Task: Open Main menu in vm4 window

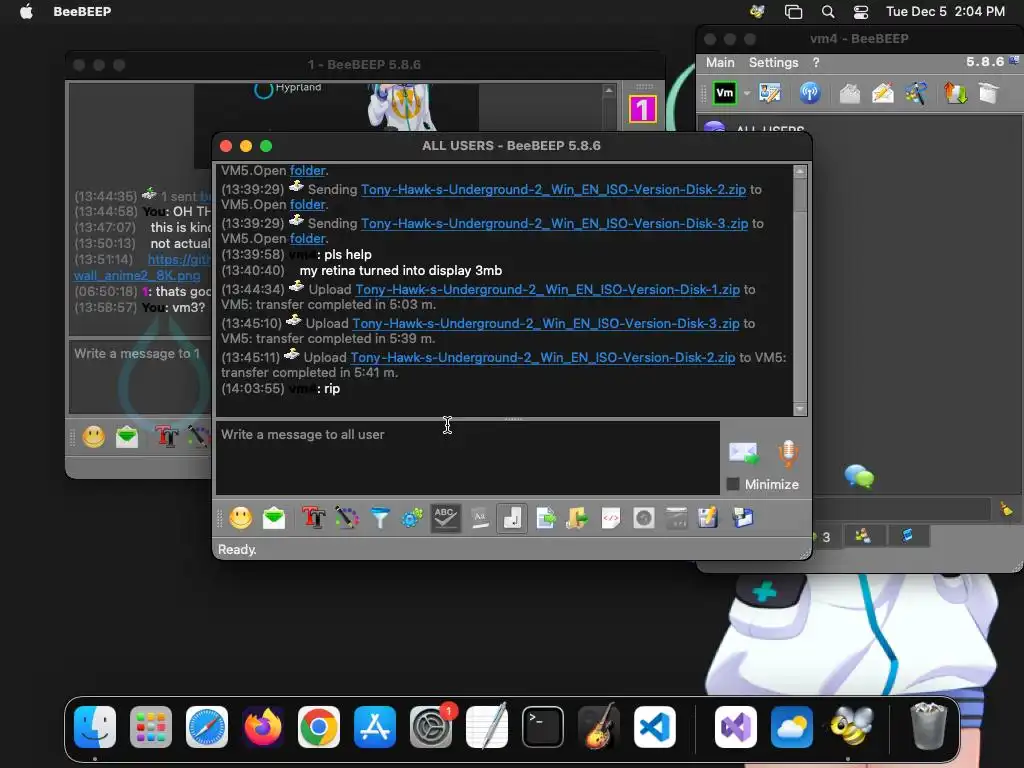Action: 720,63
